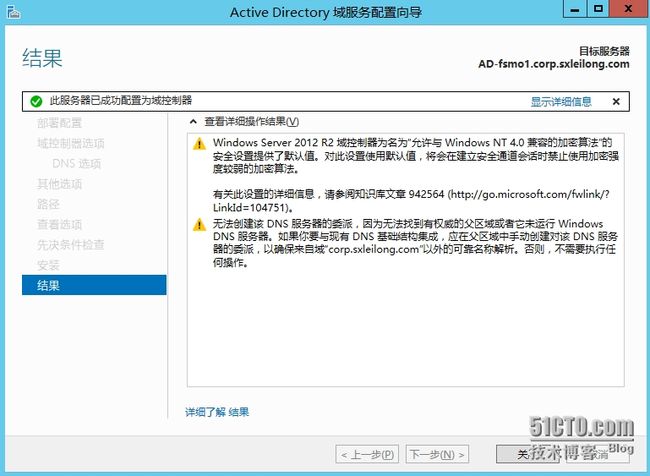Select the 查看选项 step

59,225
